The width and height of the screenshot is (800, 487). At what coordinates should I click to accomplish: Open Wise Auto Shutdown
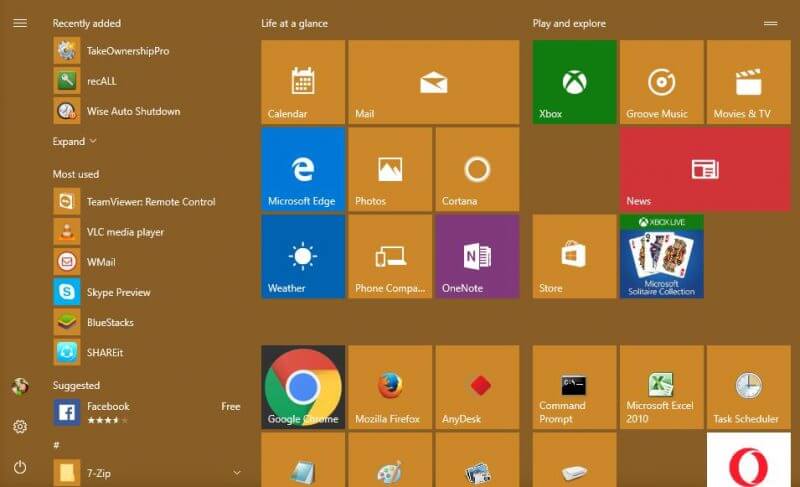(x=148, y=111)
